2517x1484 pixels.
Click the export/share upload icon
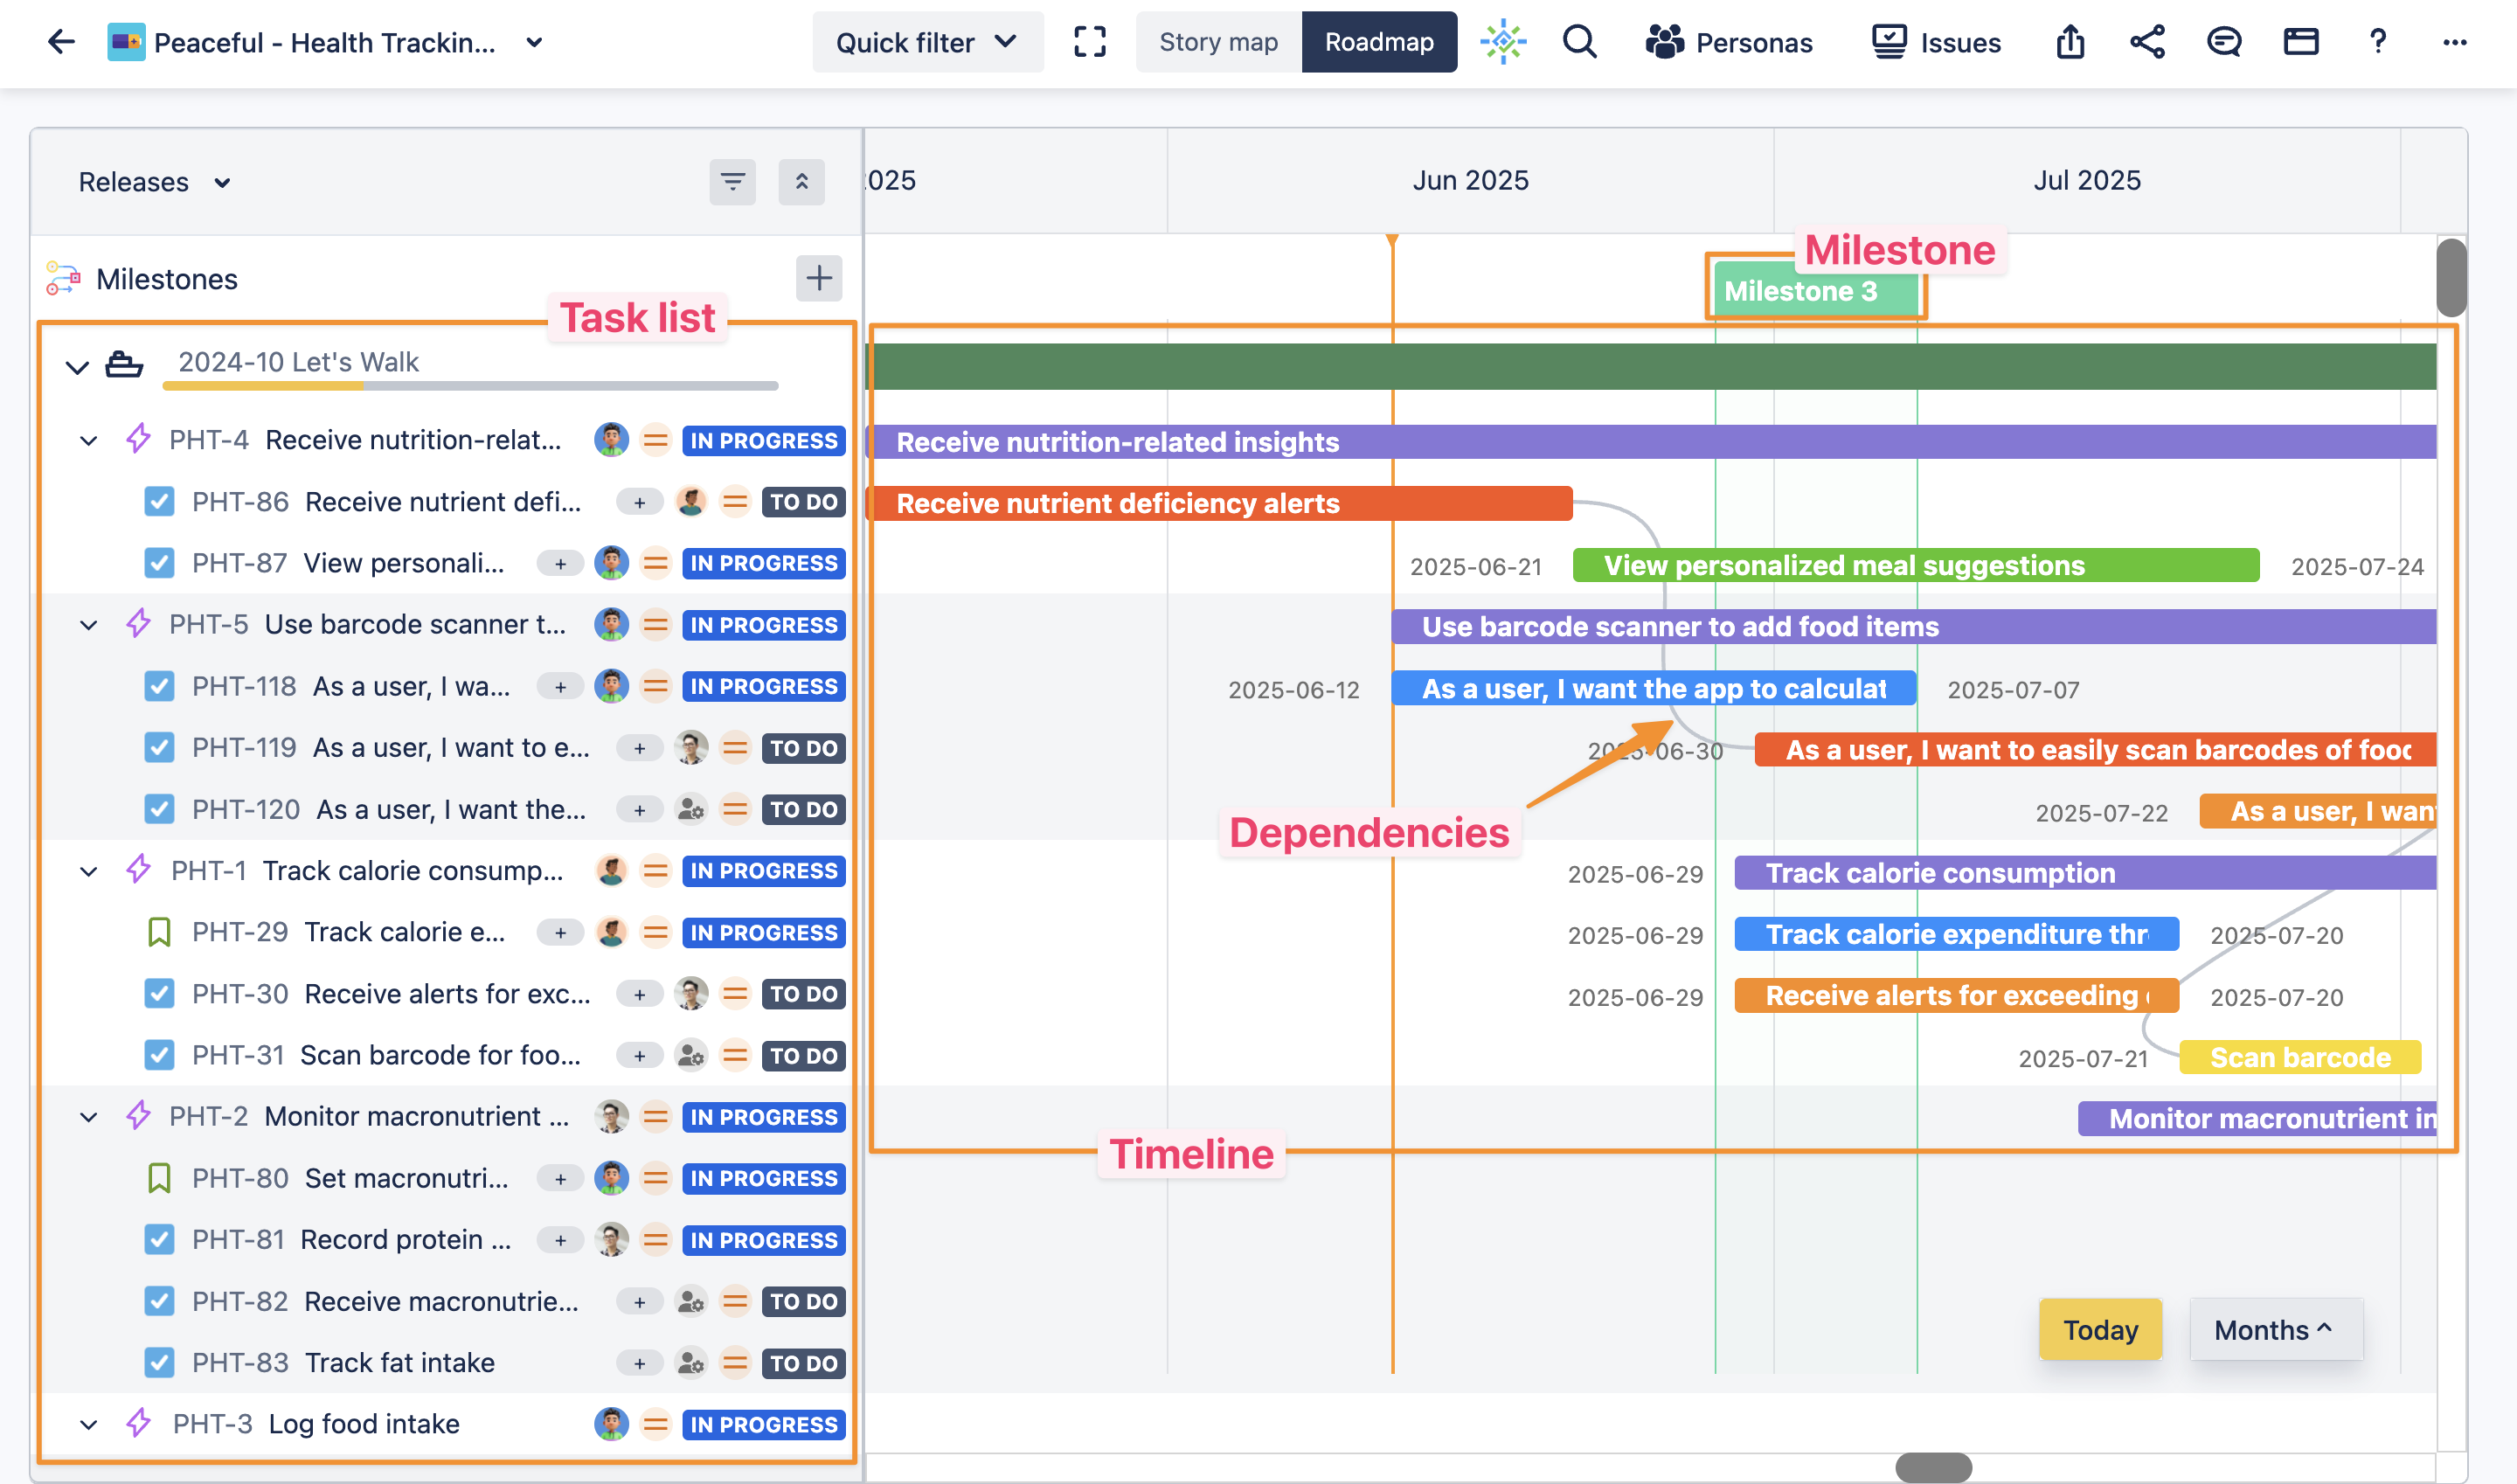point(2069,42)
